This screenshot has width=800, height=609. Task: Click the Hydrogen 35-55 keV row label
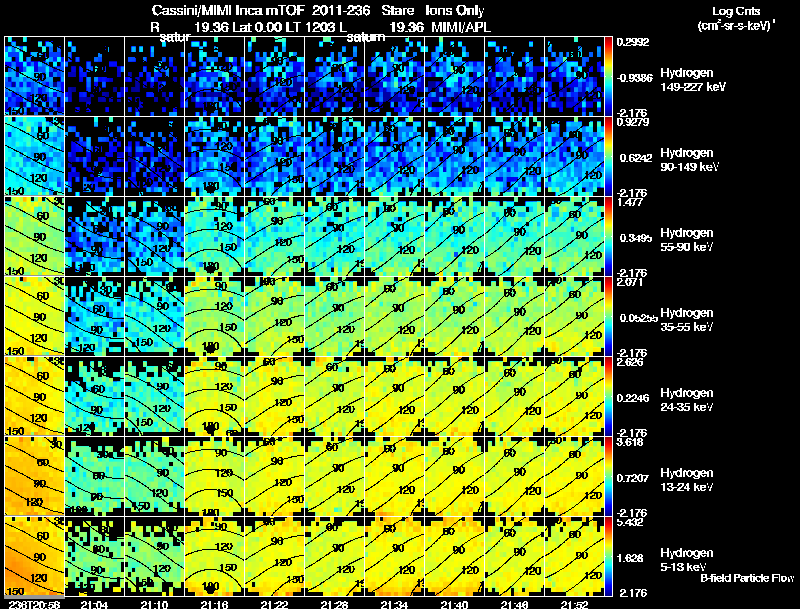coord(687,320)
